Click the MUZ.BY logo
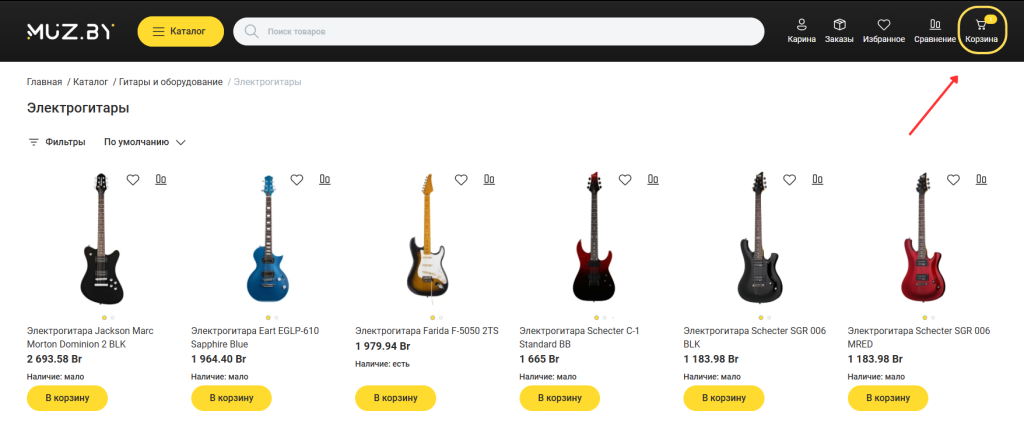Viewport: 1024px width, 432px height. pos(71,31)
